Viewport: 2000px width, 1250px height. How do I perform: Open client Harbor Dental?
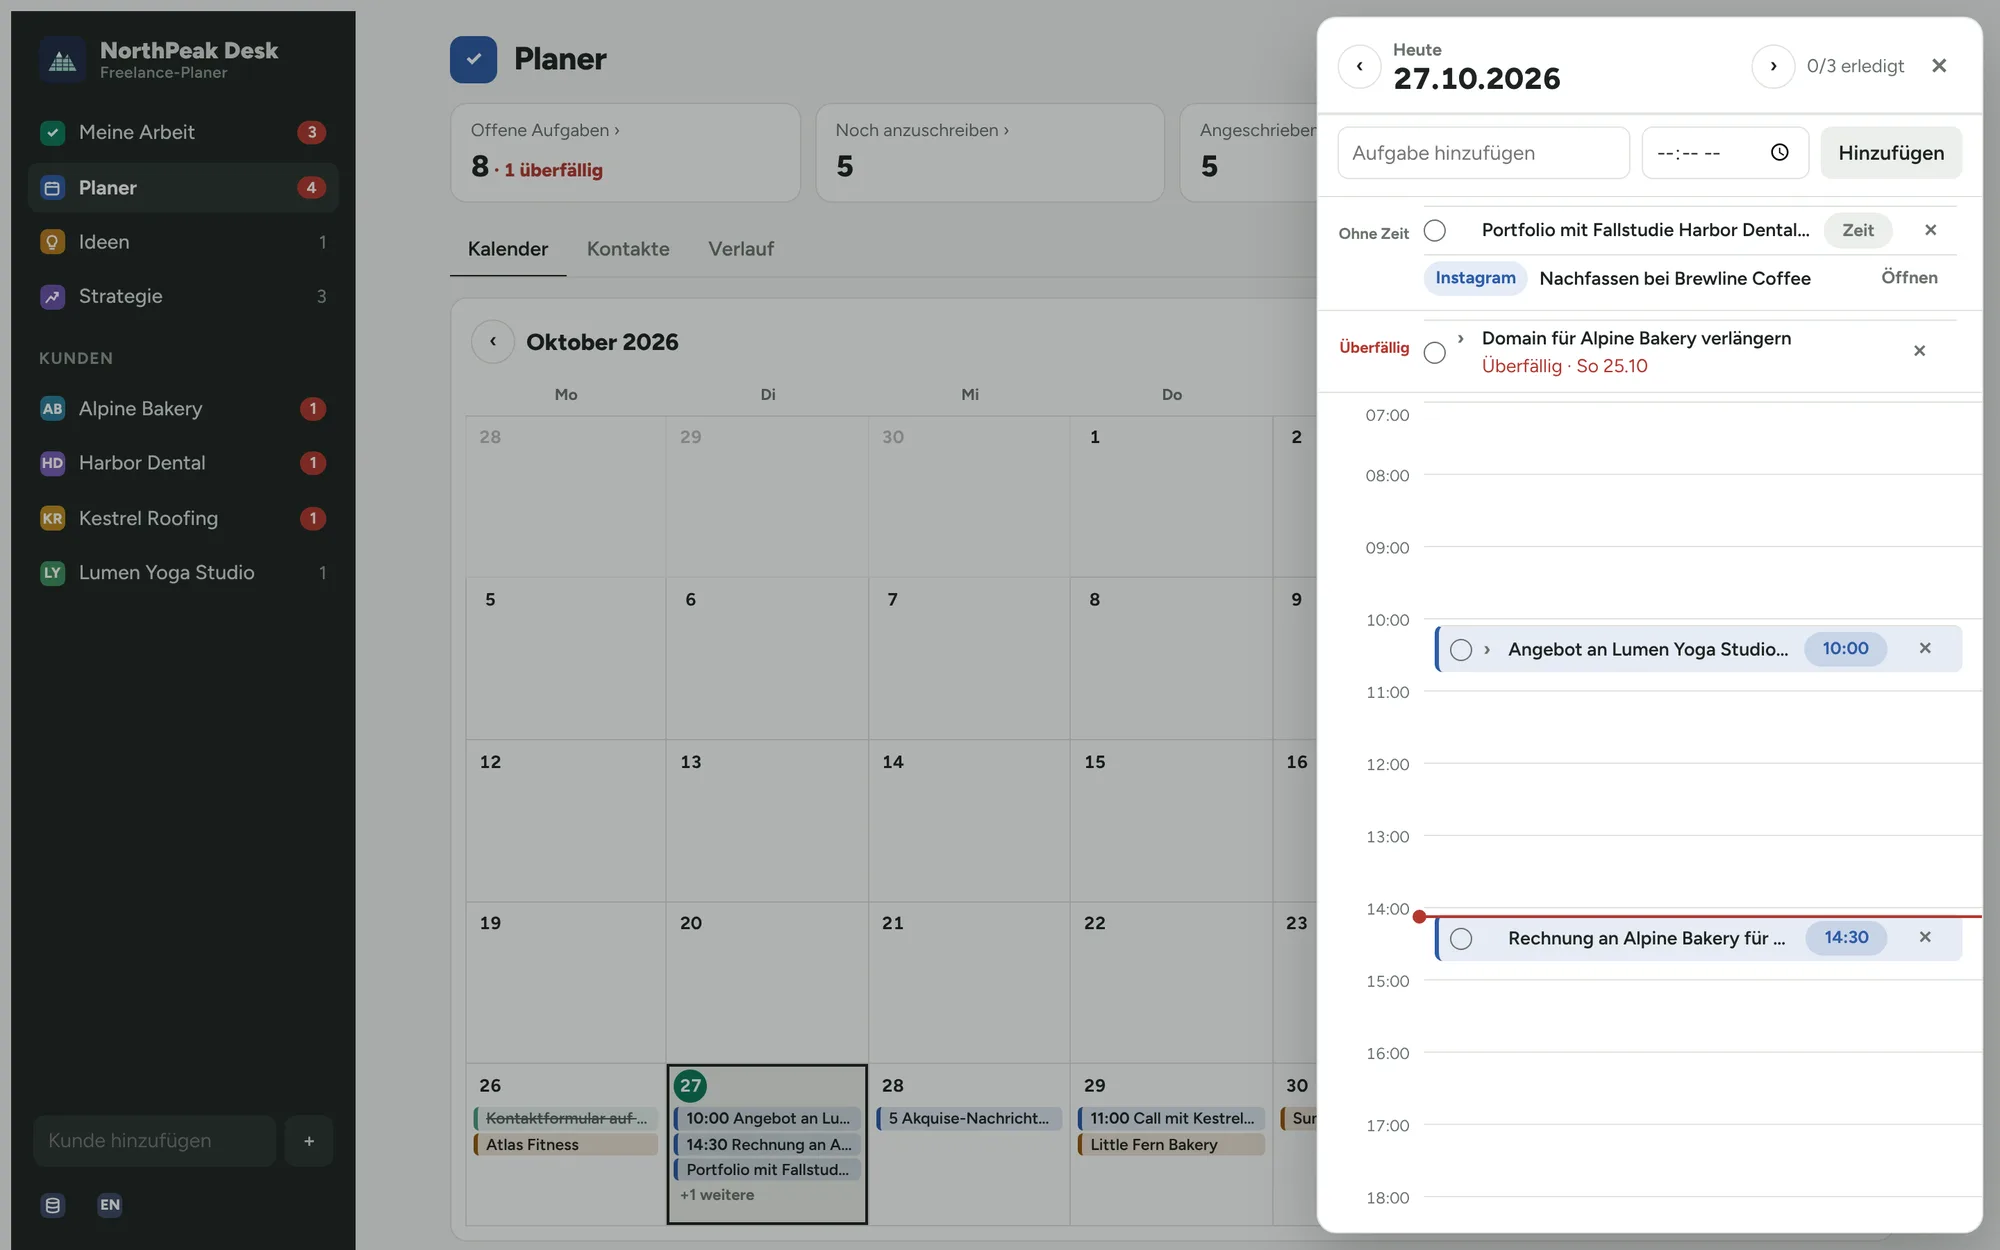click(x=183, y=463)
